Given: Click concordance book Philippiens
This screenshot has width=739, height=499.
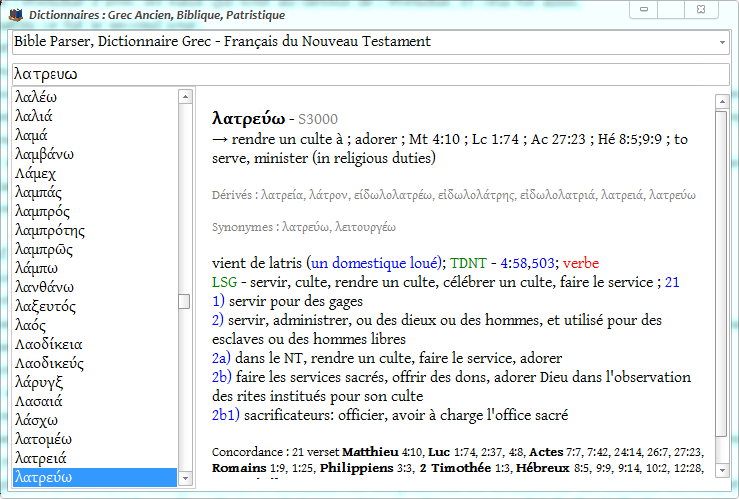Looking at the screenshot, I should click(357, 468).
